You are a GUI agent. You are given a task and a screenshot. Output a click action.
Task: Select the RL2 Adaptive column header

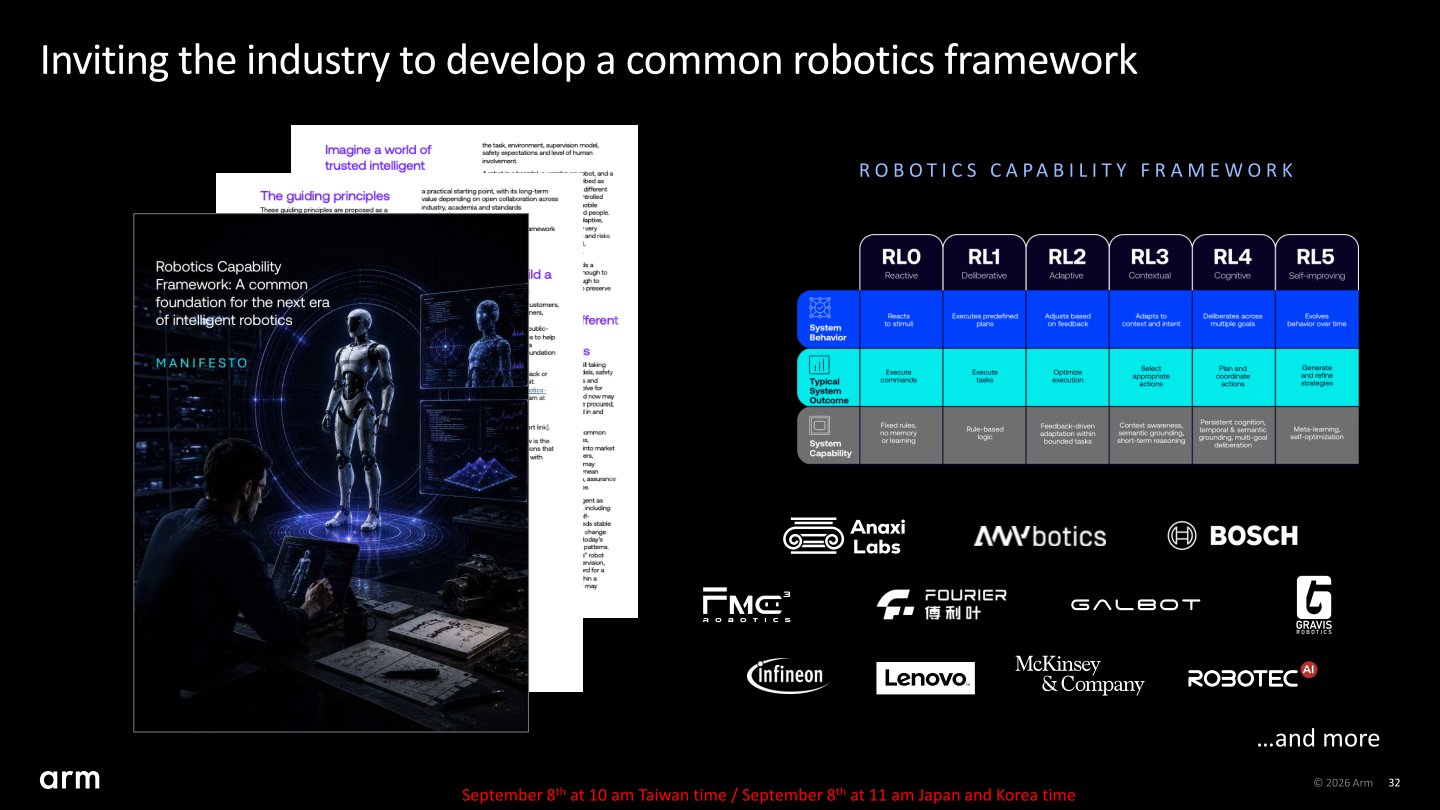1067,262
